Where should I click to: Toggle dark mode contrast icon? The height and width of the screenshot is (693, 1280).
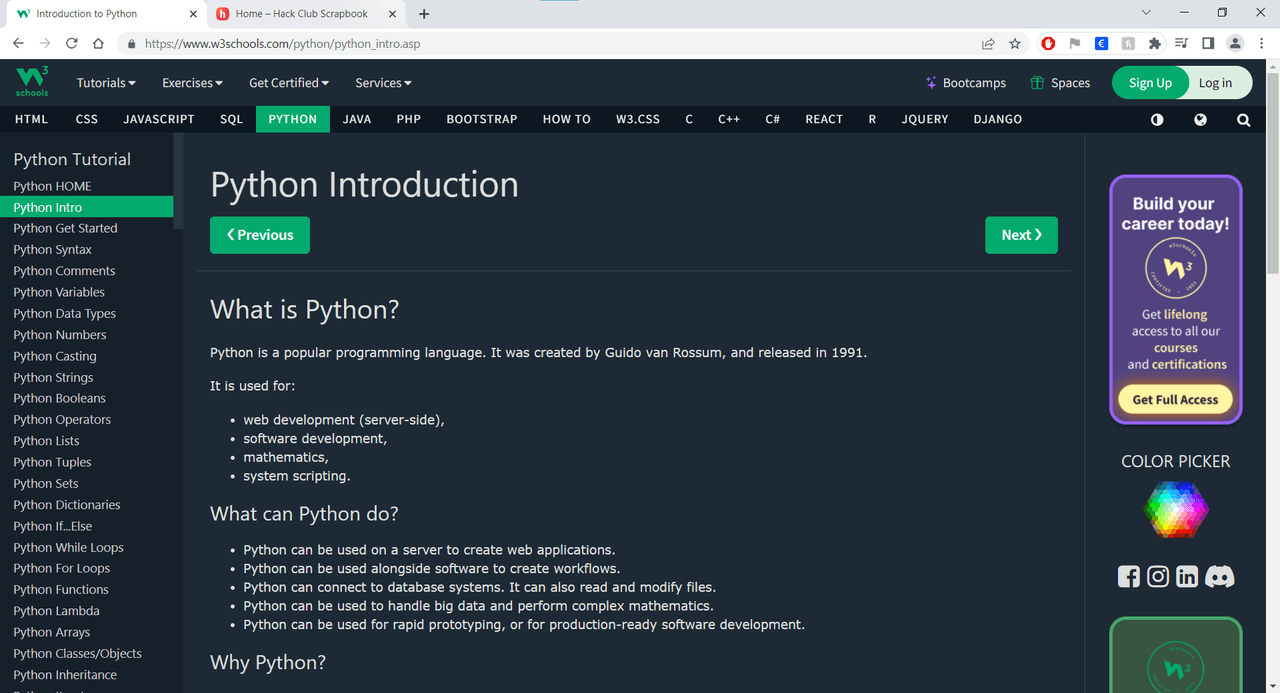coord(1157,119)
